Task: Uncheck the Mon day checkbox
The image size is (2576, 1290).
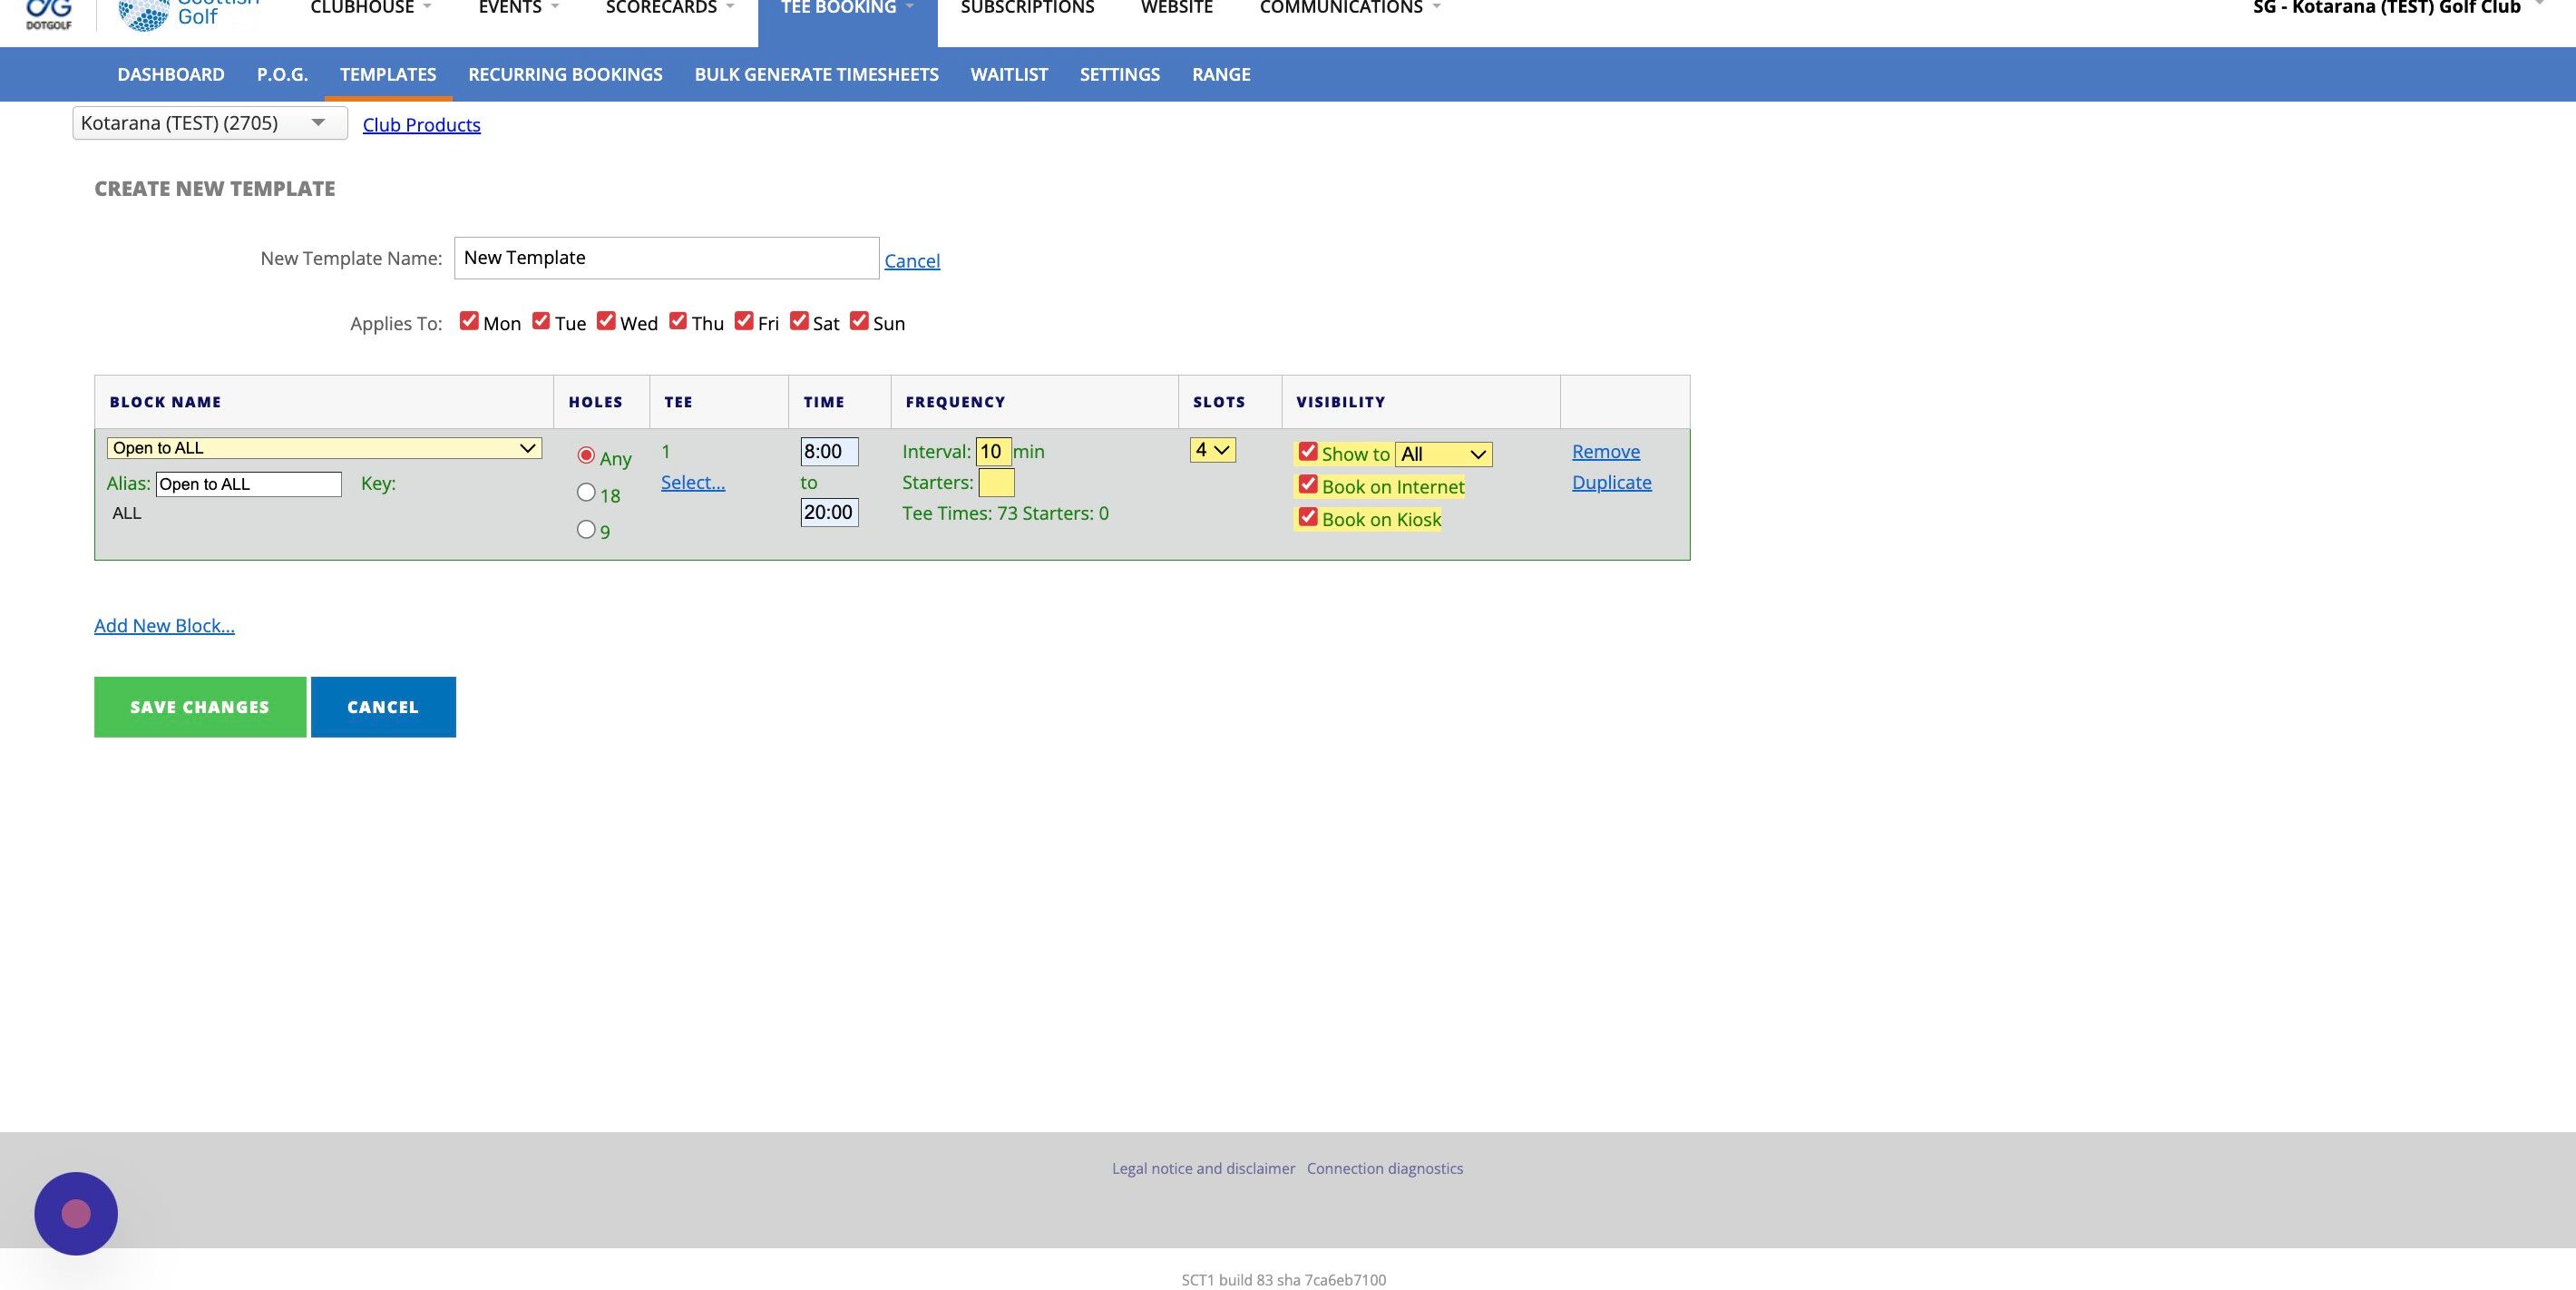Action: 469,321
